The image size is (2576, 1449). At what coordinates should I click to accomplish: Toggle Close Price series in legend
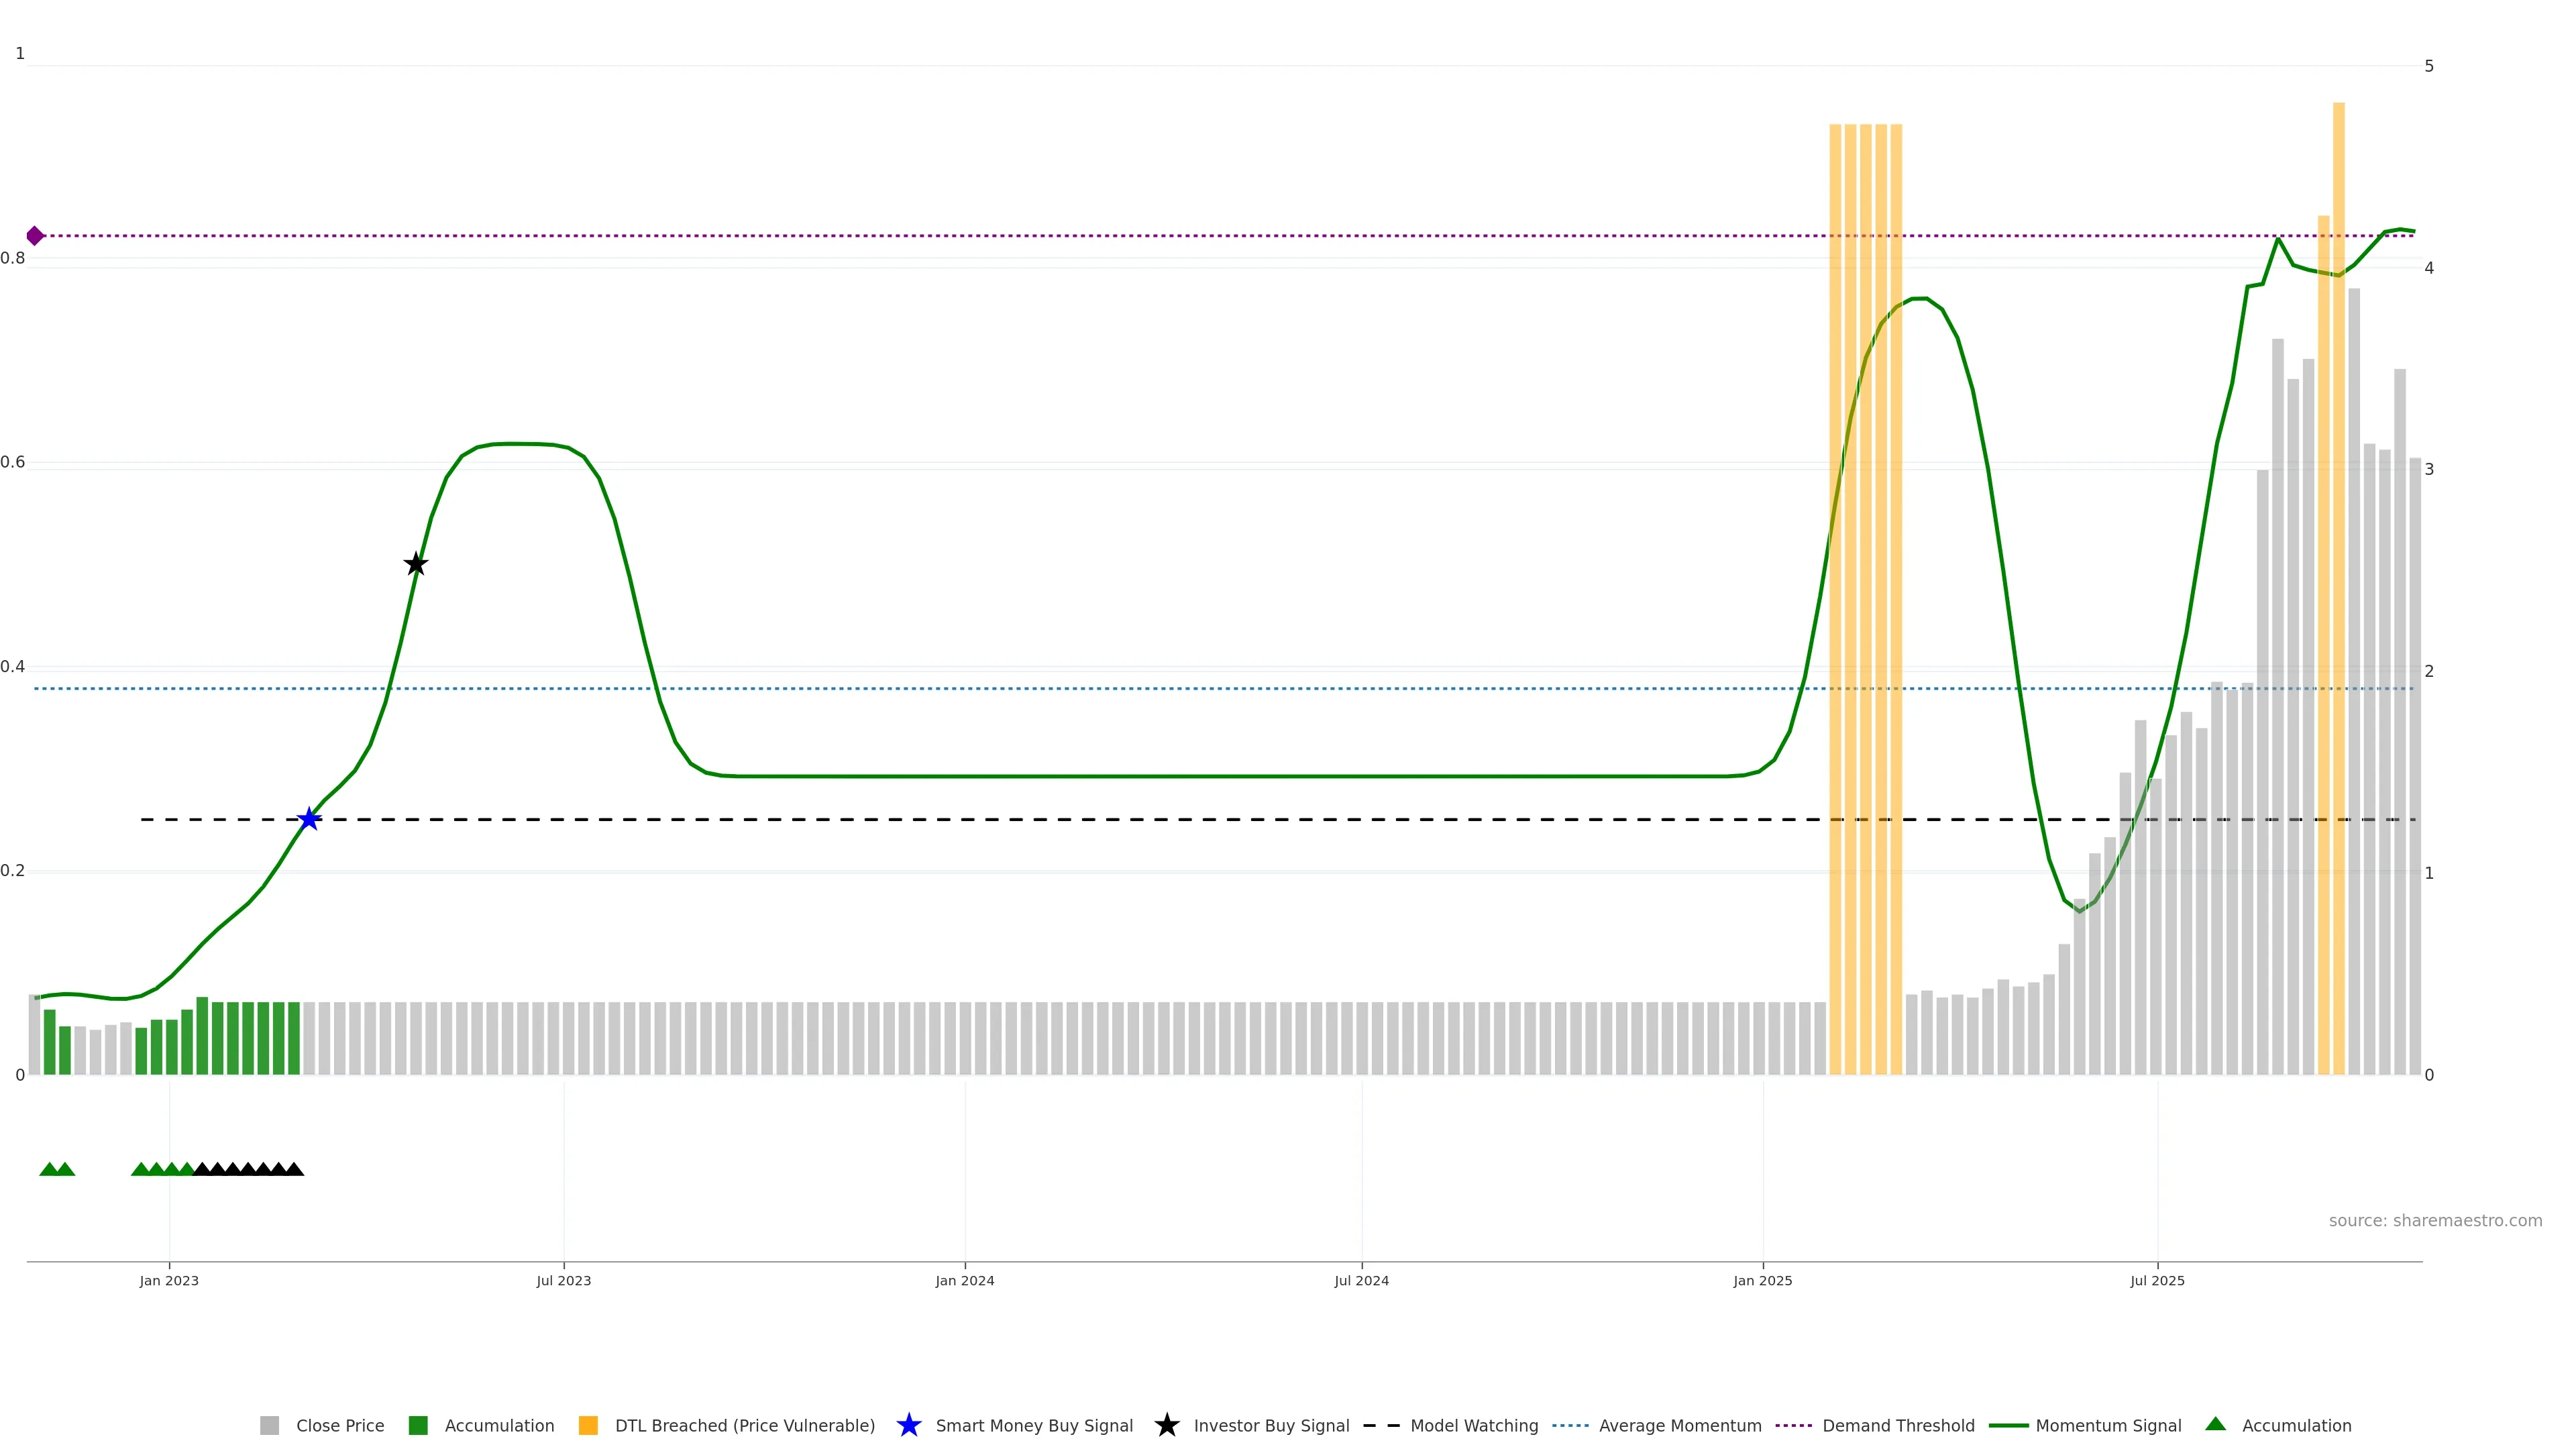point(339,1425)
